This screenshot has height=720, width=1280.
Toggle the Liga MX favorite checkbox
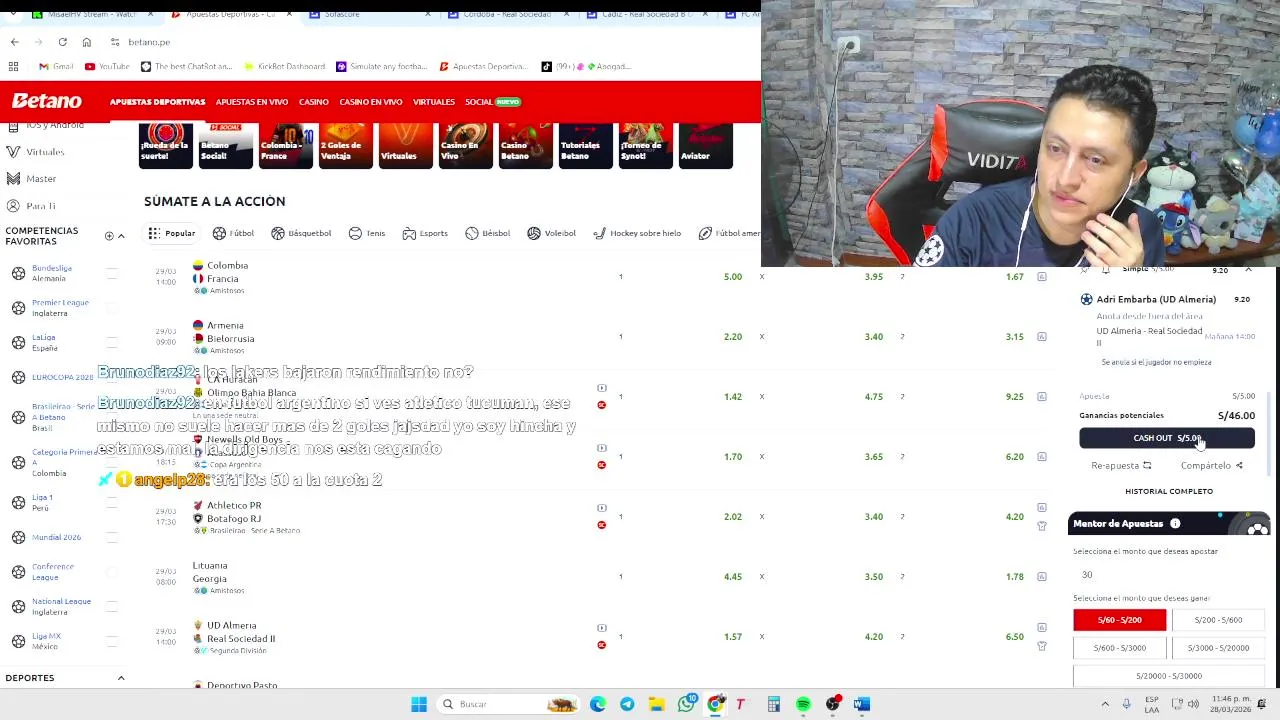click(112, 641)
